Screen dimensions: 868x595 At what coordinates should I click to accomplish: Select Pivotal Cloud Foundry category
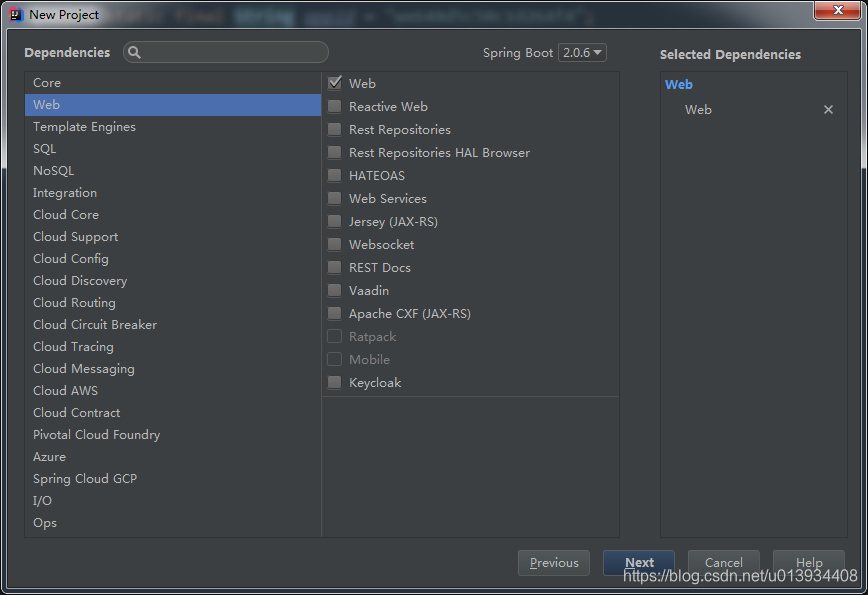point(173,434)
